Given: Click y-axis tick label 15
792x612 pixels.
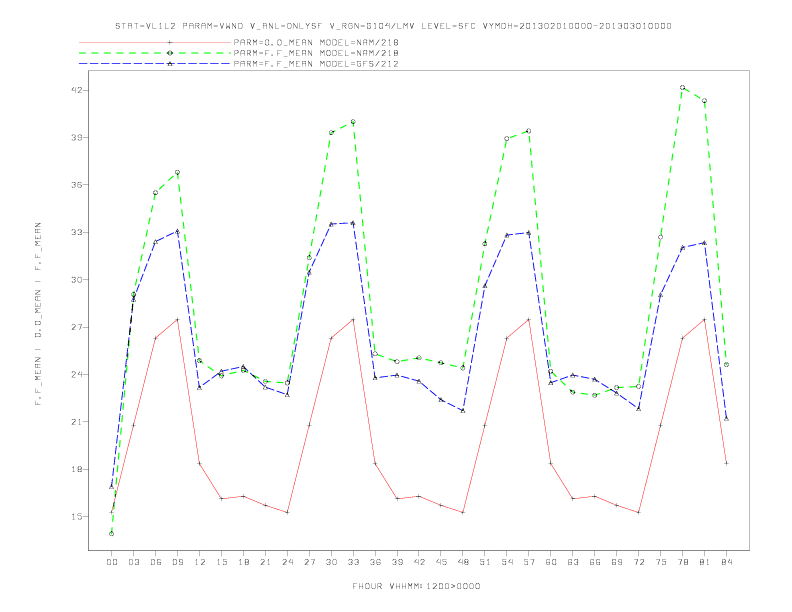Looking at the screenshot, I should (77, 517).
